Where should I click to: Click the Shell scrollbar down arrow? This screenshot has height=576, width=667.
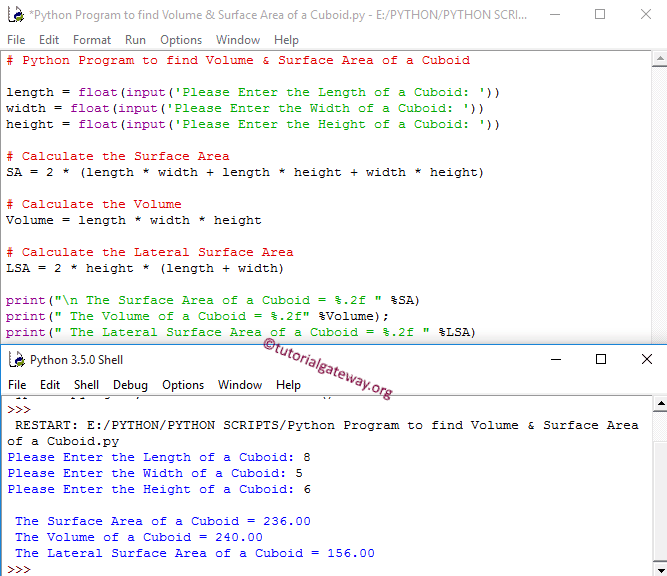pyautogui.click(x=660, y=570)
